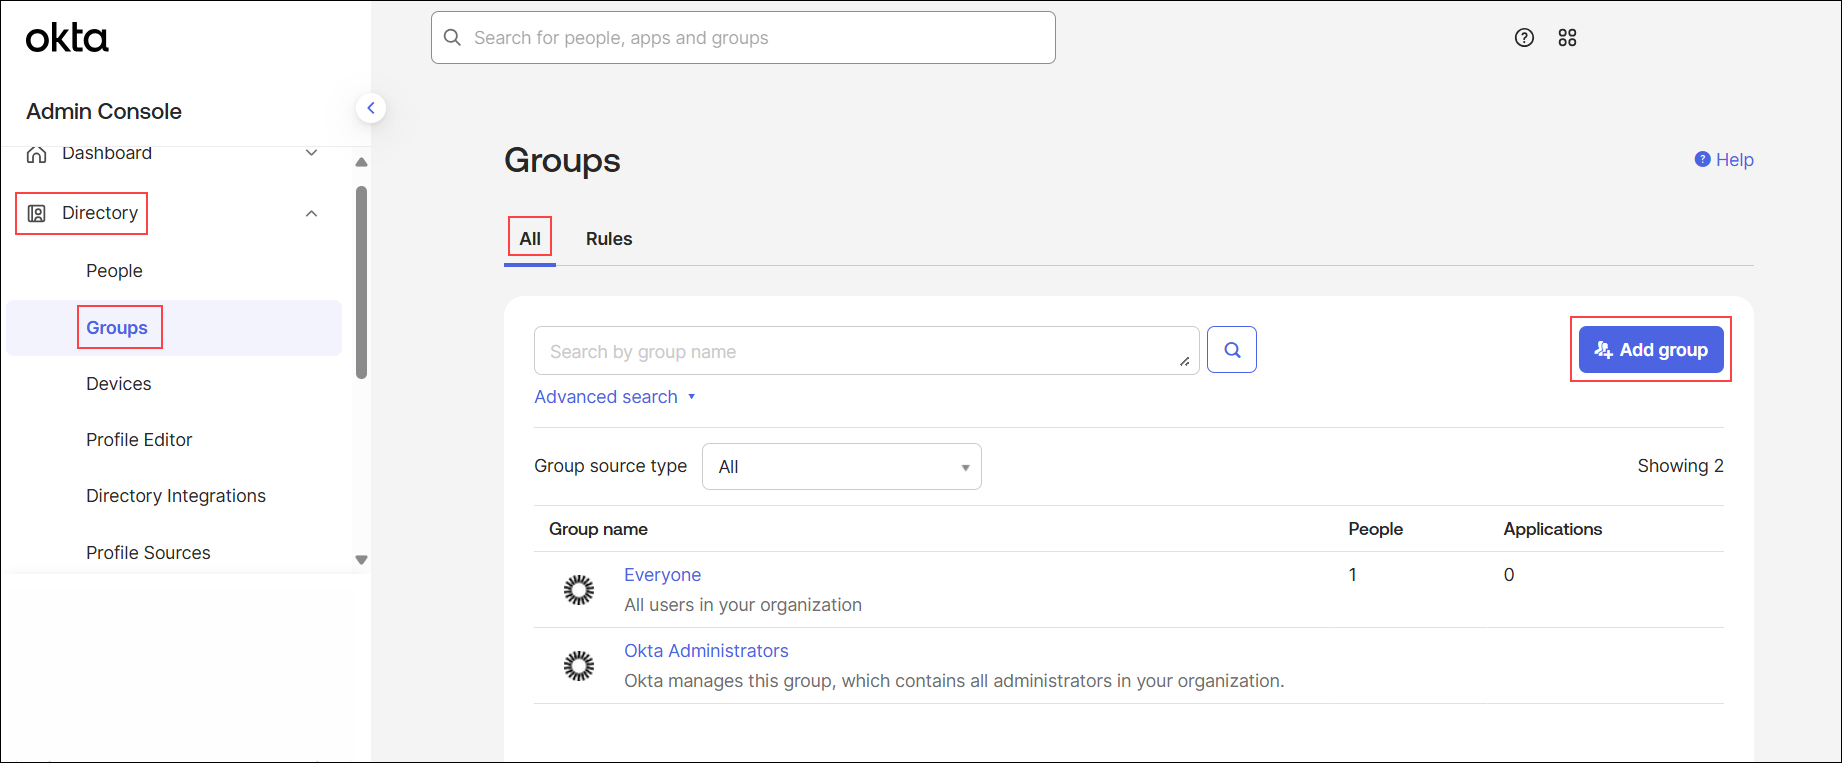Click the Admin Console heading
Image resolution: width=1842 pixels, height=763 pixels.
click(x=104, y=111)
